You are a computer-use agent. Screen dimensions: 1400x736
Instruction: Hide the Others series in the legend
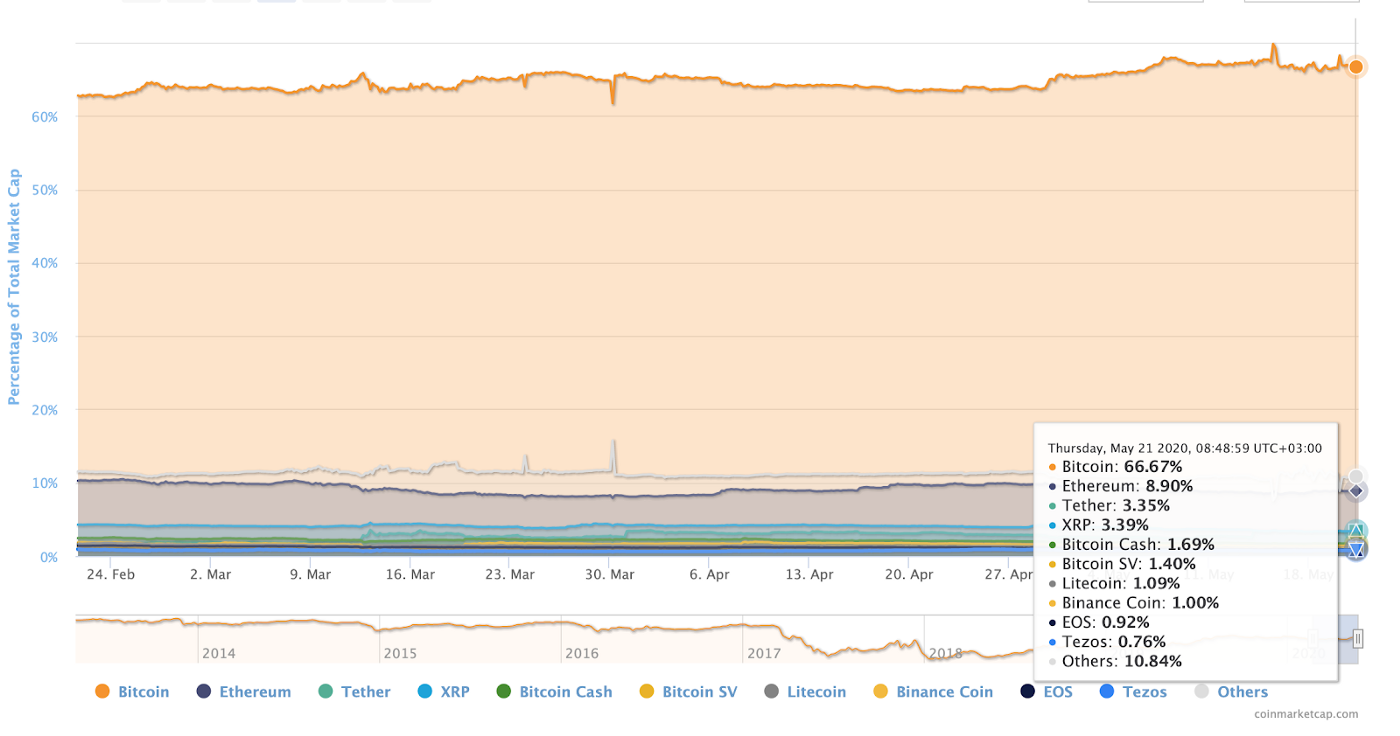tap(1231, 692)
